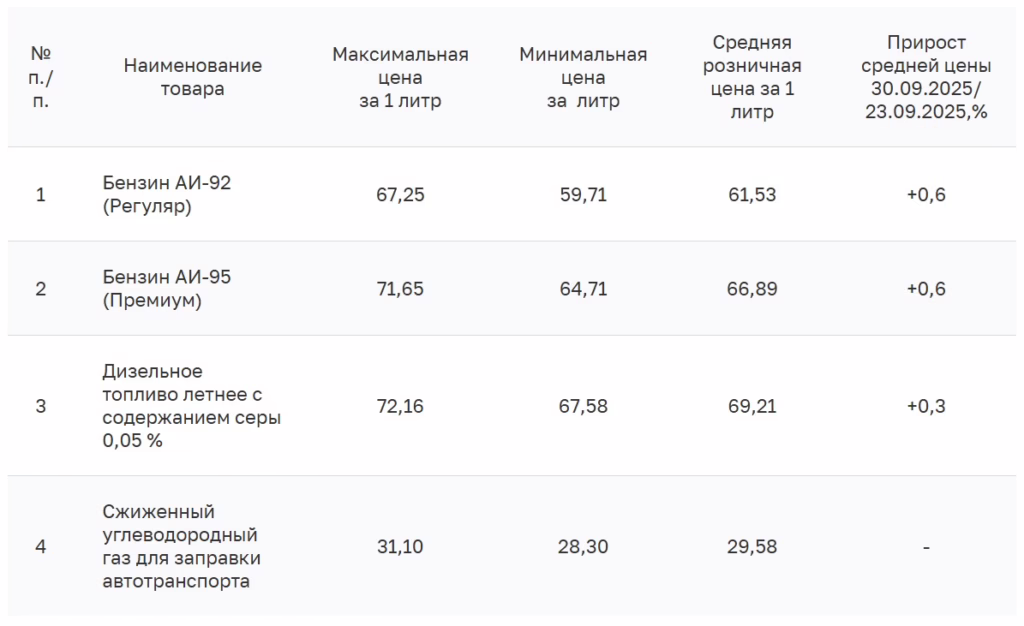The width and height of the screenshot is (1024, 626).
Task: Click the 'Дизельное топливо летнее' product cell
Action: click(x=191, y=406)
